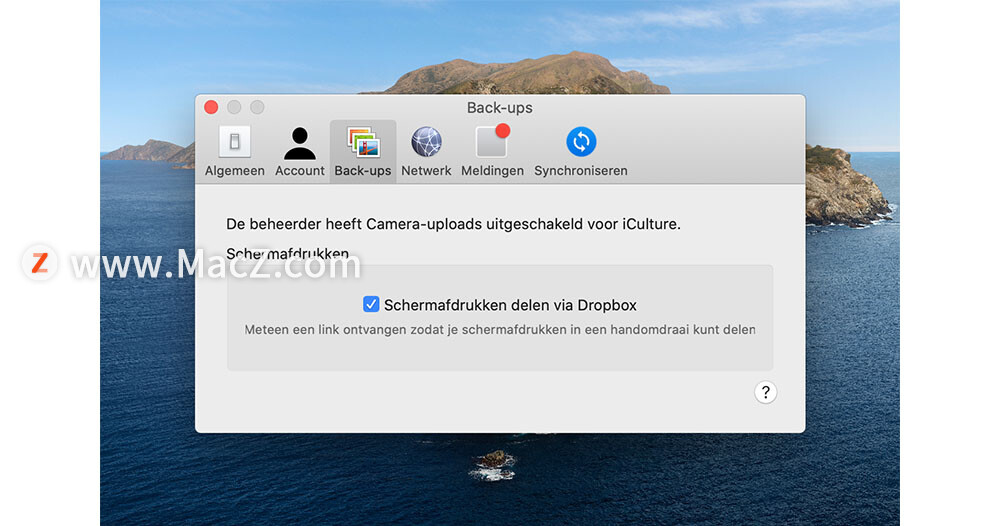
Task: Click the help question mark button
Action: click(765, 392)
